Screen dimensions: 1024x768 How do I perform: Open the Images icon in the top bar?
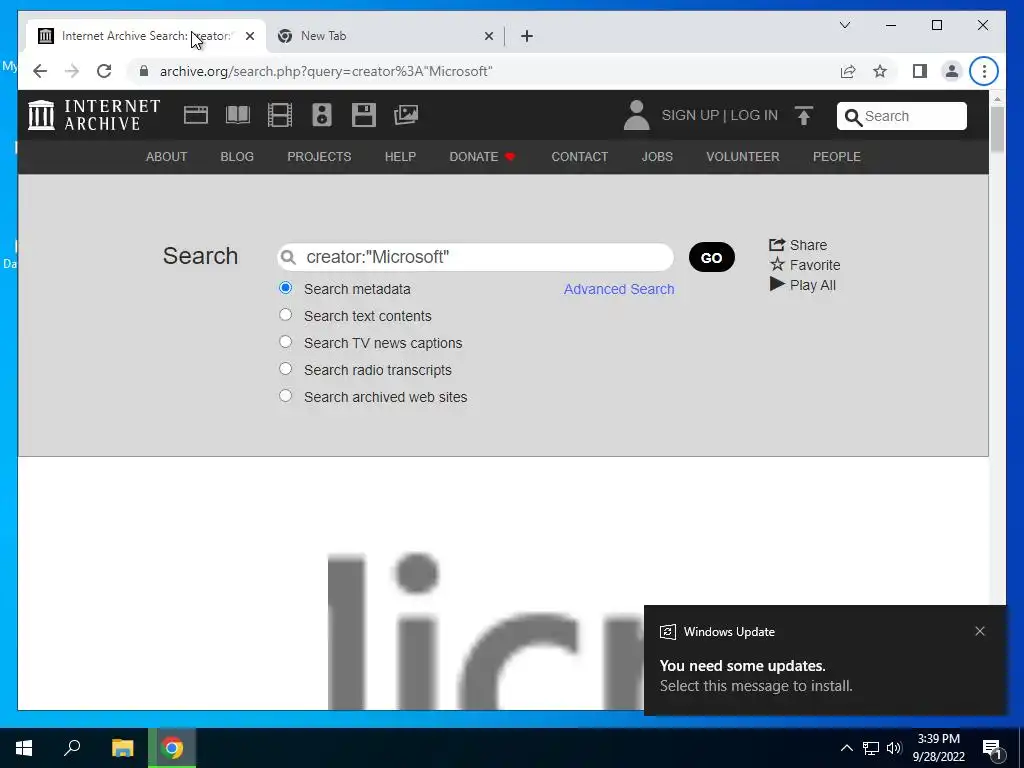click(406, 115)
